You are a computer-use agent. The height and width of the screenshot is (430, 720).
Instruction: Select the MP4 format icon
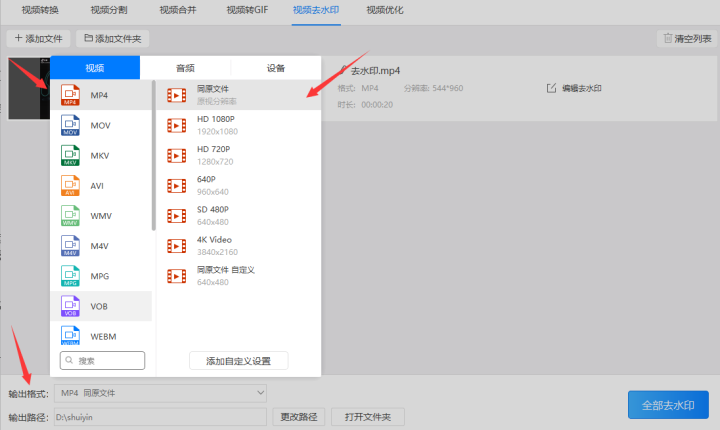point(70,95)
